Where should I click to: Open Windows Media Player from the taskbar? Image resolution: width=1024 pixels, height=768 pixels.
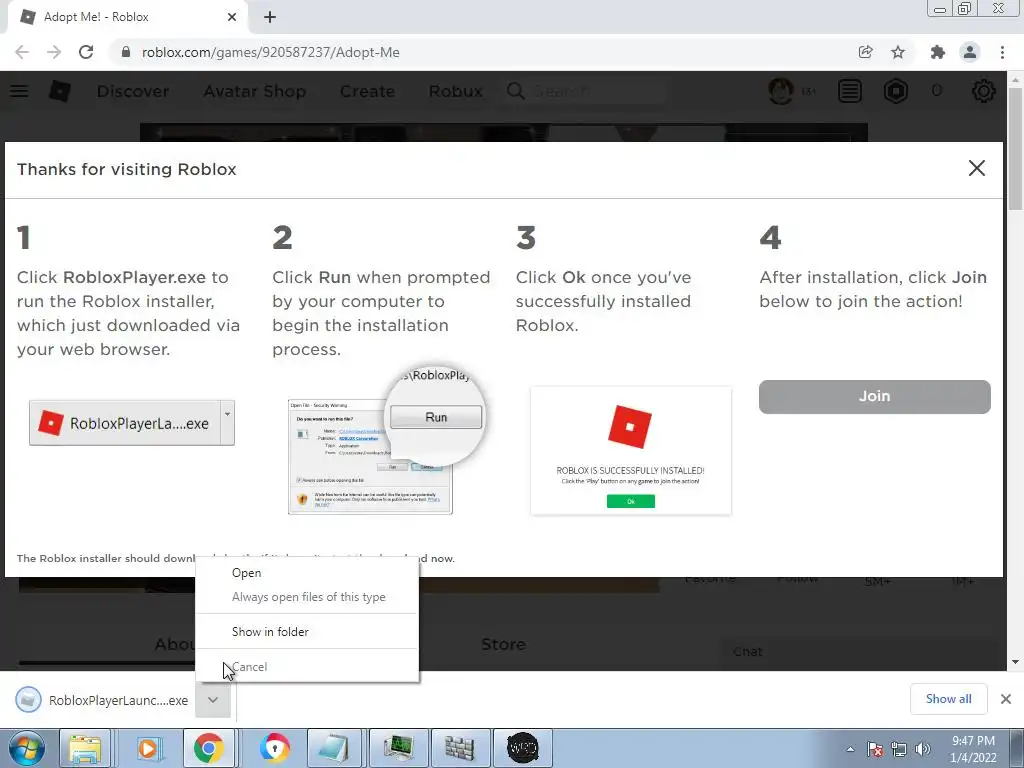[147, 748]
